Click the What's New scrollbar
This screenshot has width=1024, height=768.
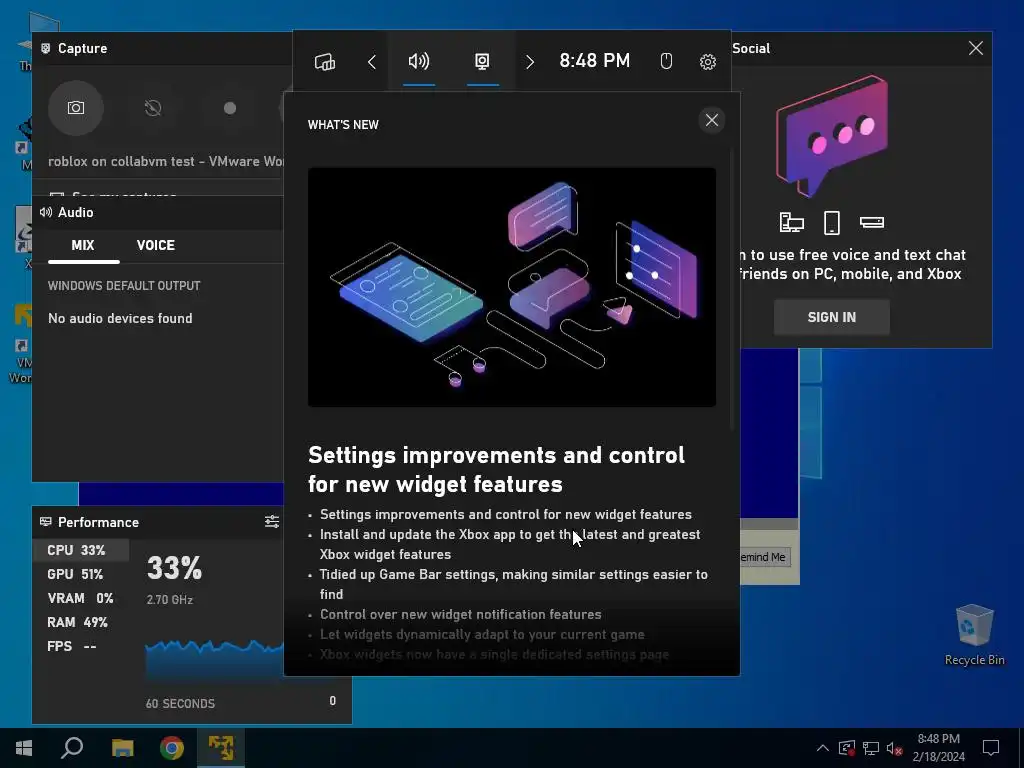[732, 291]
